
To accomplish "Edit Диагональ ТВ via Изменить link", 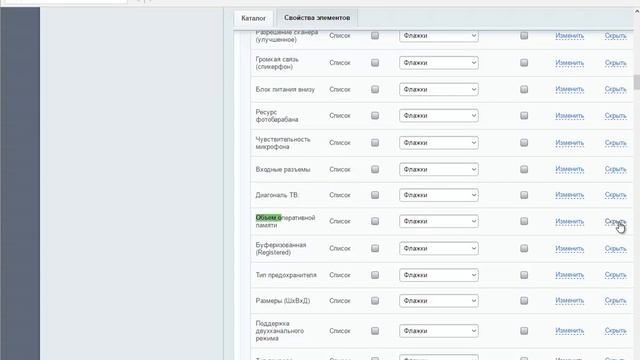I will coord(569,195).
